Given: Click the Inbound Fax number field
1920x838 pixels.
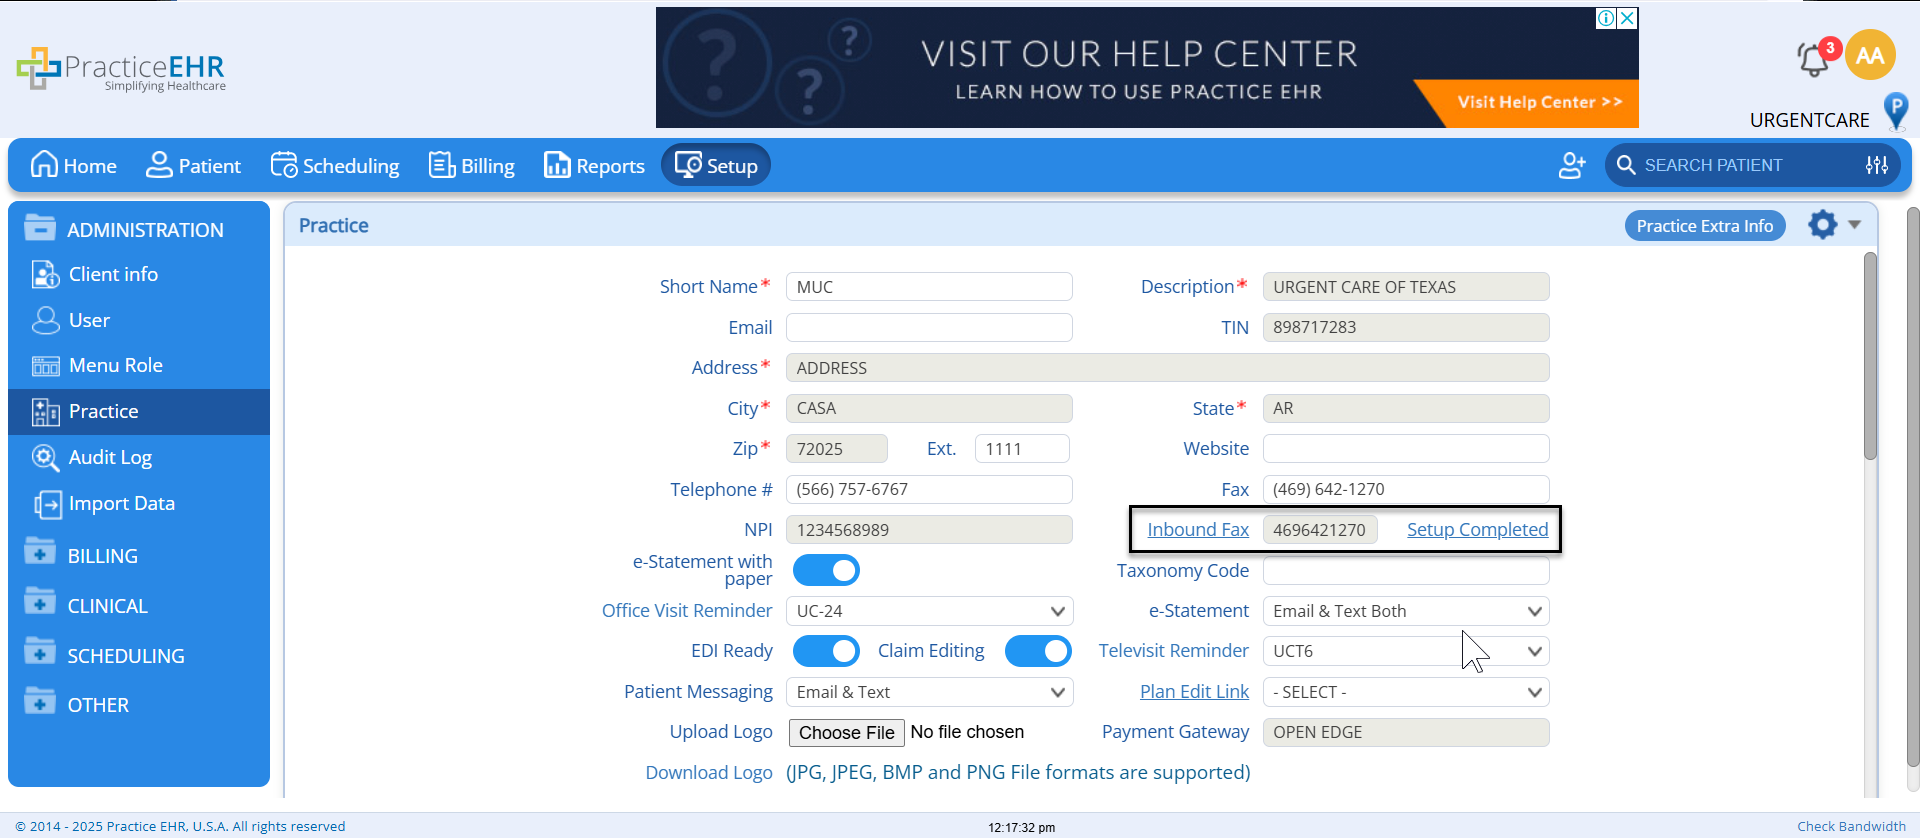Looking at the screenshot, I should [x=1320, y=530].
